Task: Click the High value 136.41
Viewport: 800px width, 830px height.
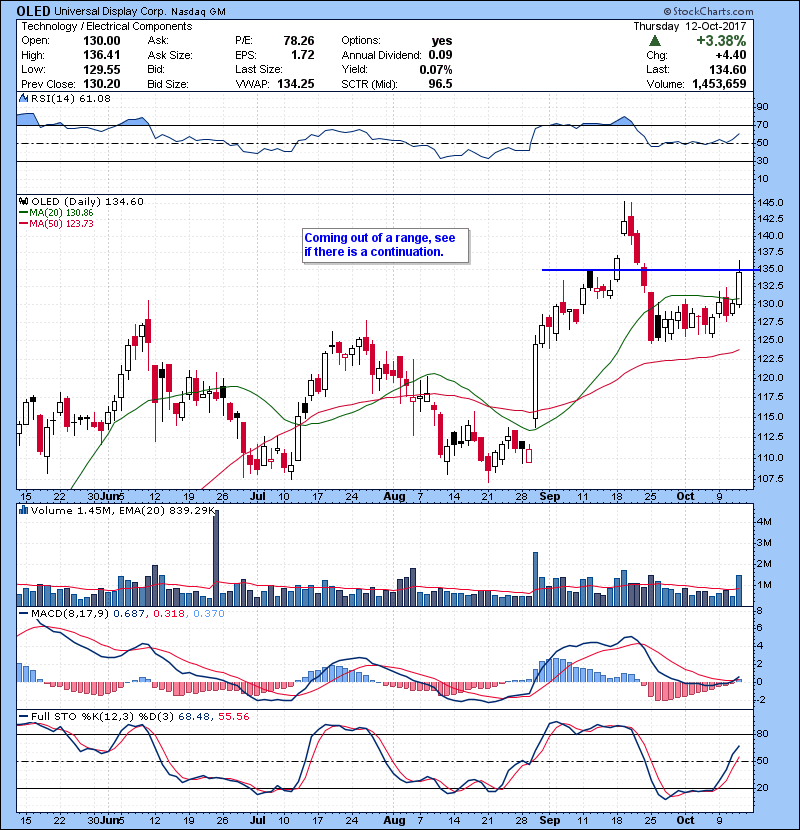Action: (x=101, y=55)
